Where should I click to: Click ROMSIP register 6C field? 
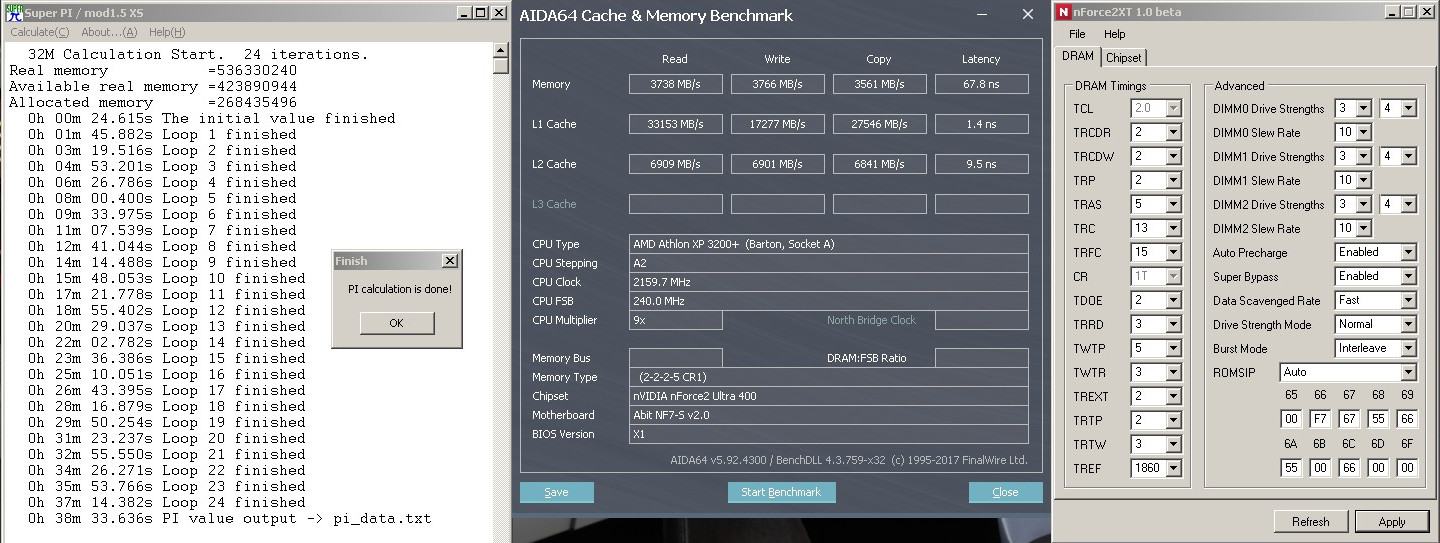1349,467
